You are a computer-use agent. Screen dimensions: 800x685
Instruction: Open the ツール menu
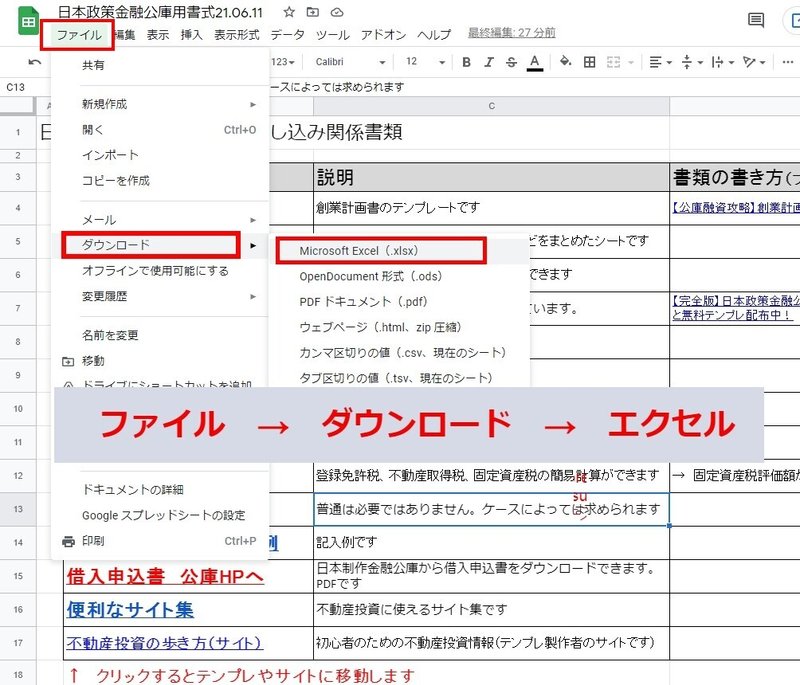[x=332, y=35]
